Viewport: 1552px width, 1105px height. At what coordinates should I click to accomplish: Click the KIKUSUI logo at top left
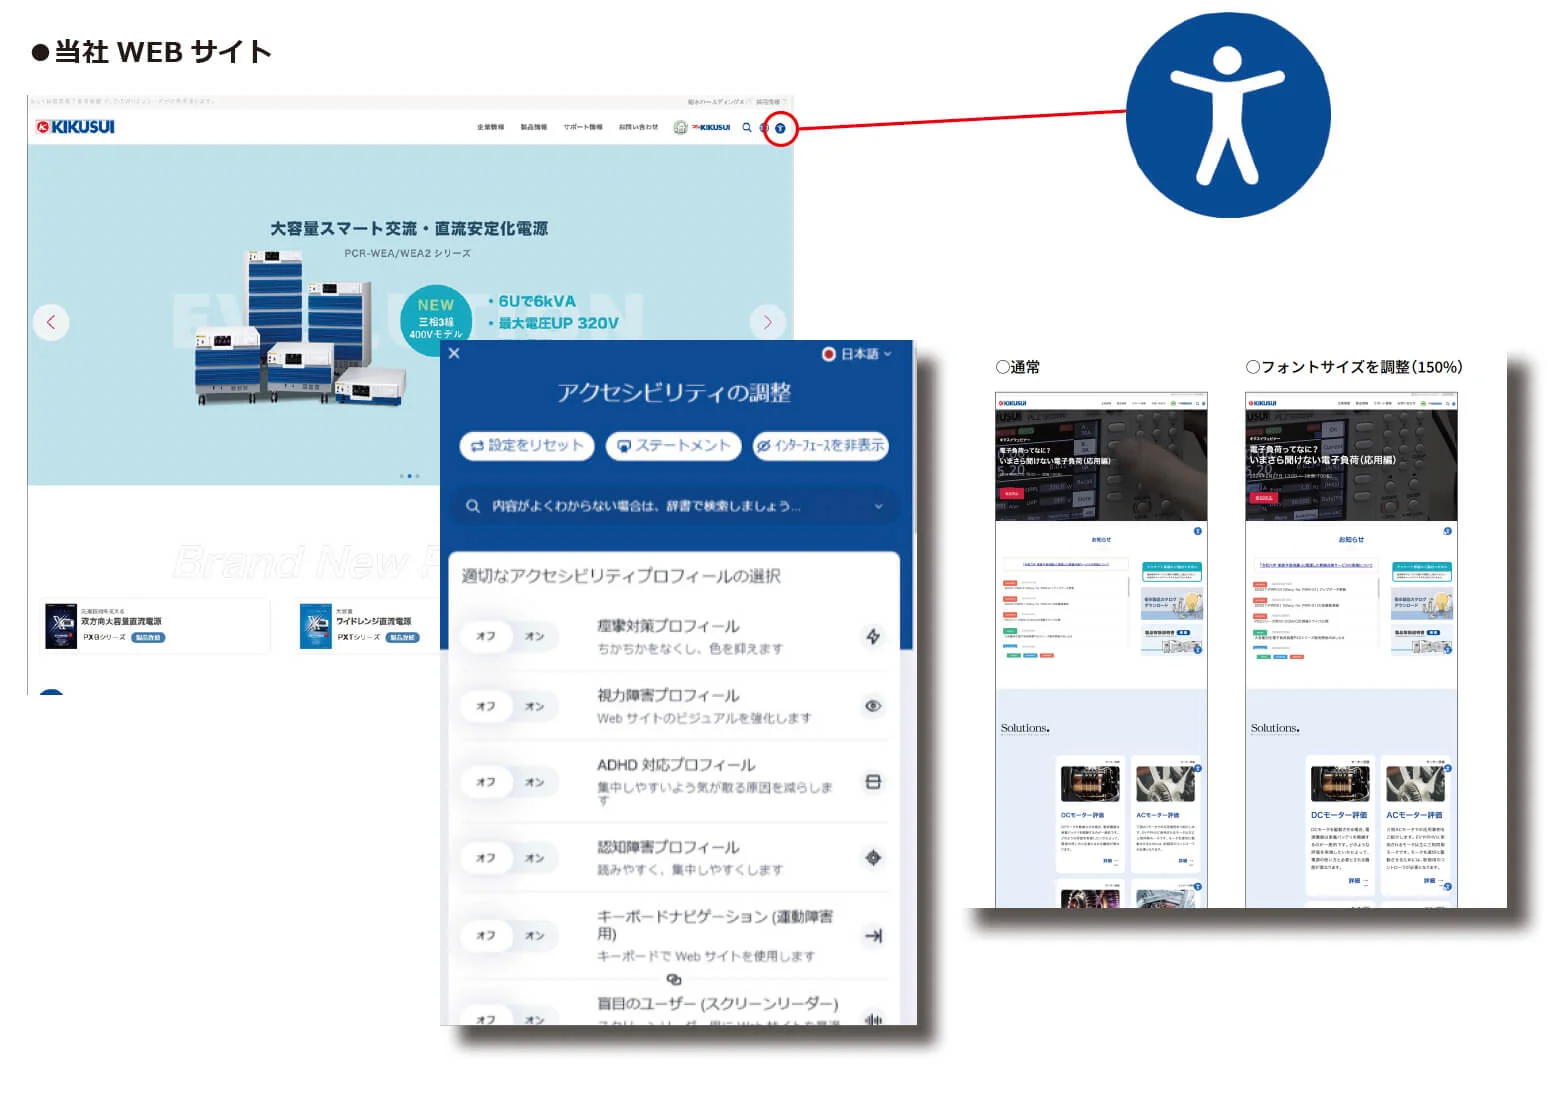click(75, 127)
